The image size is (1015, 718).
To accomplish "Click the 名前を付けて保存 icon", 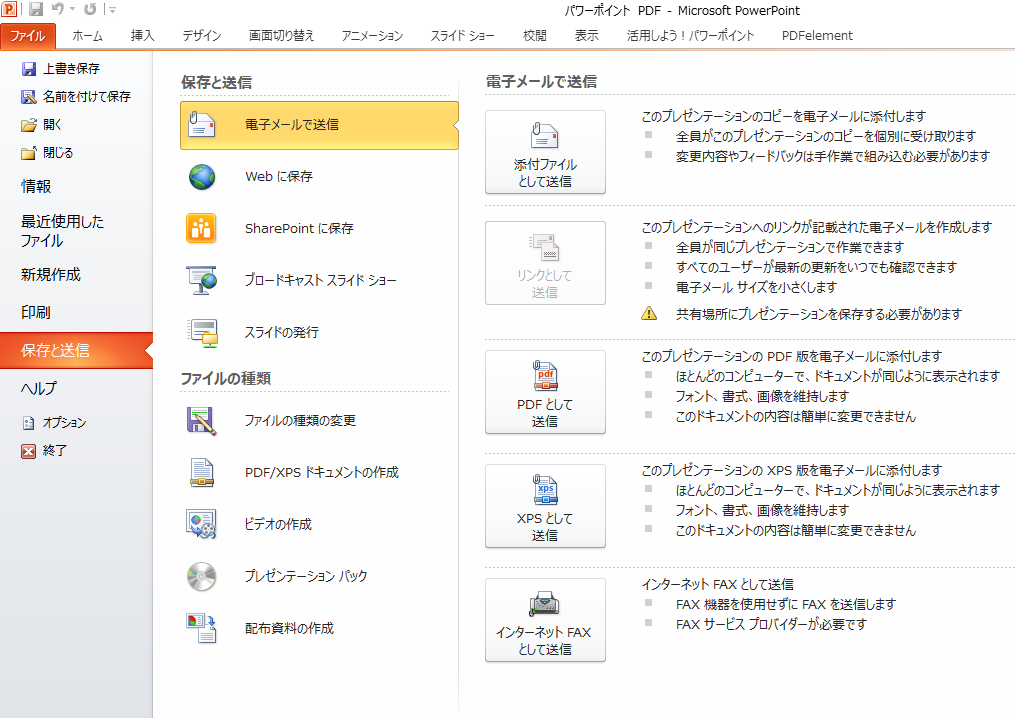I will 28,96.
